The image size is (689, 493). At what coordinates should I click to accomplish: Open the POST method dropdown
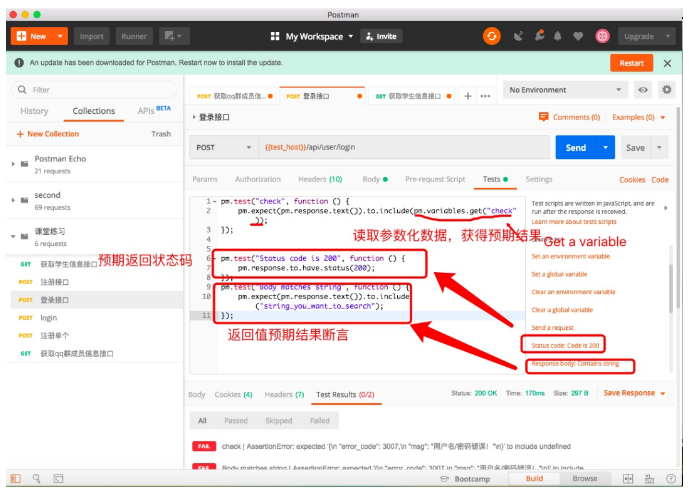point(224,147)
